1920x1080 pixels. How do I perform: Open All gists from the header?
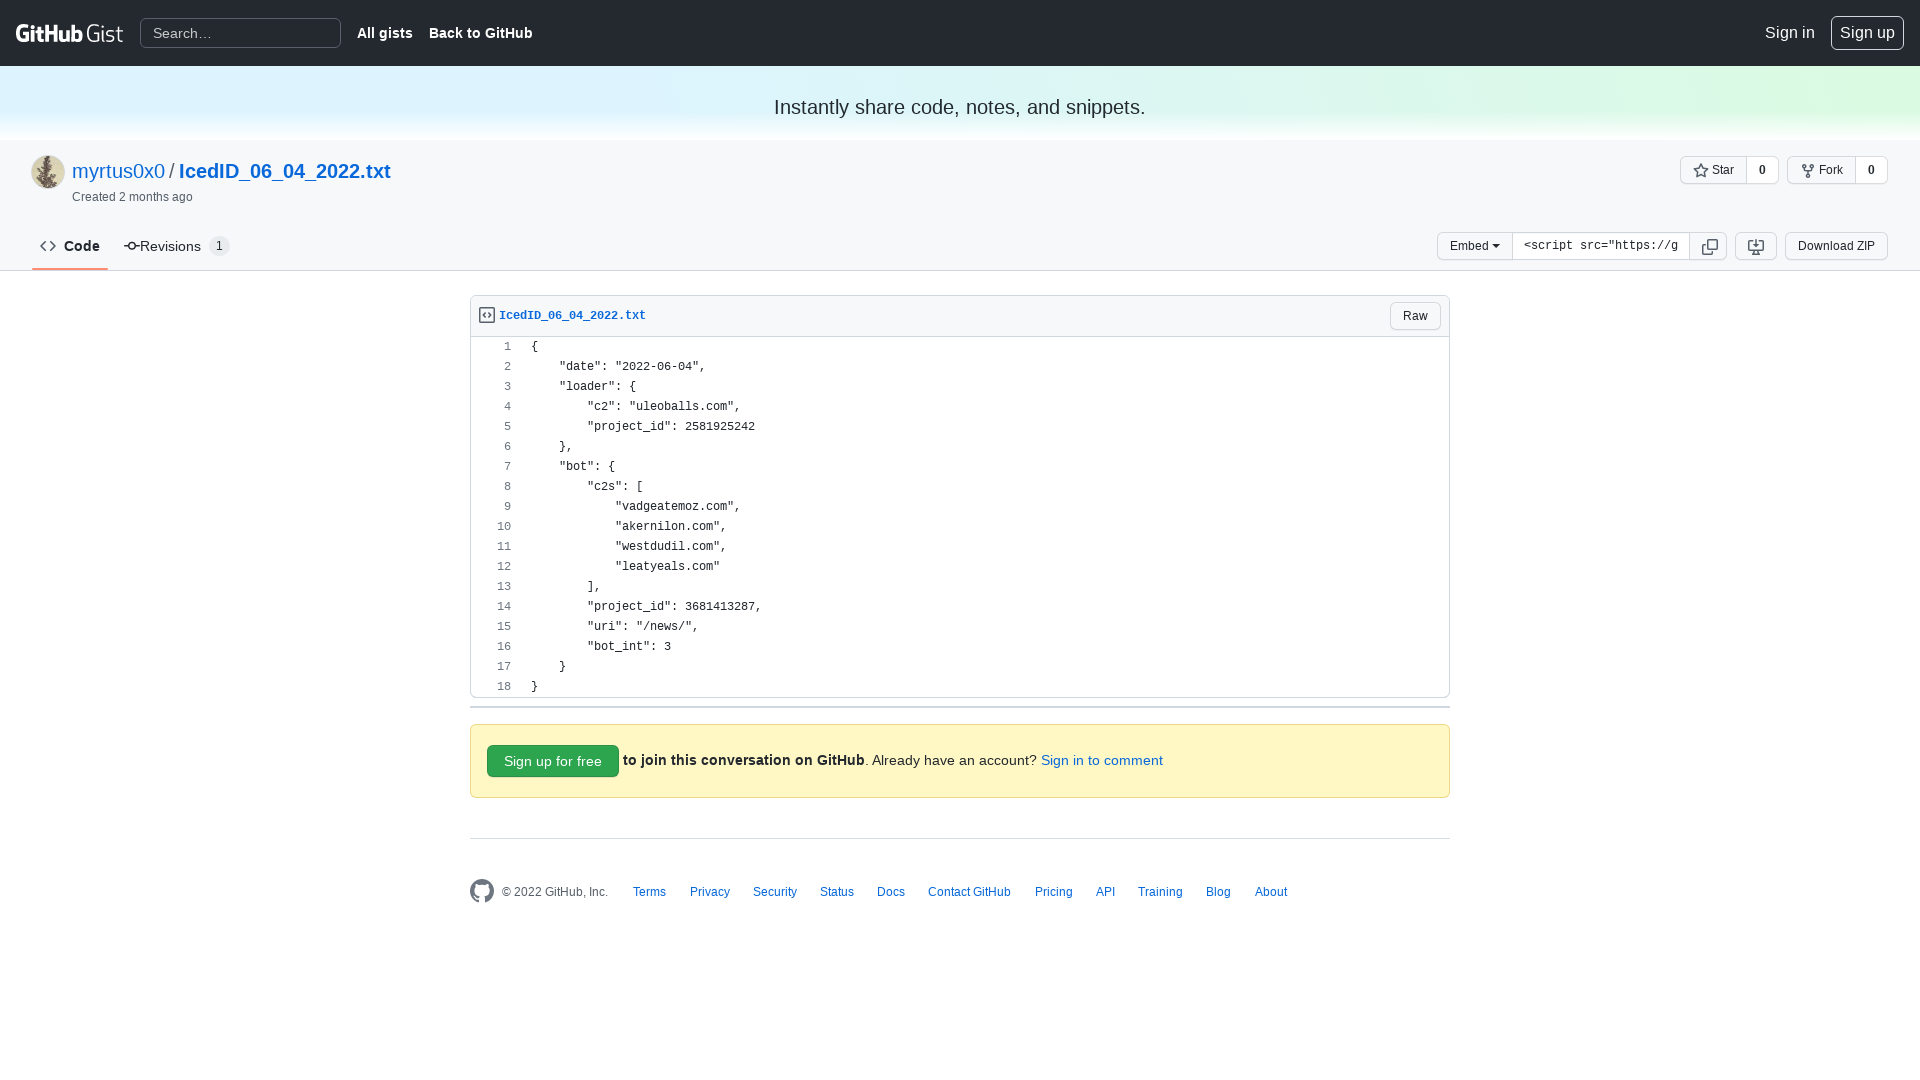(384, 33)
